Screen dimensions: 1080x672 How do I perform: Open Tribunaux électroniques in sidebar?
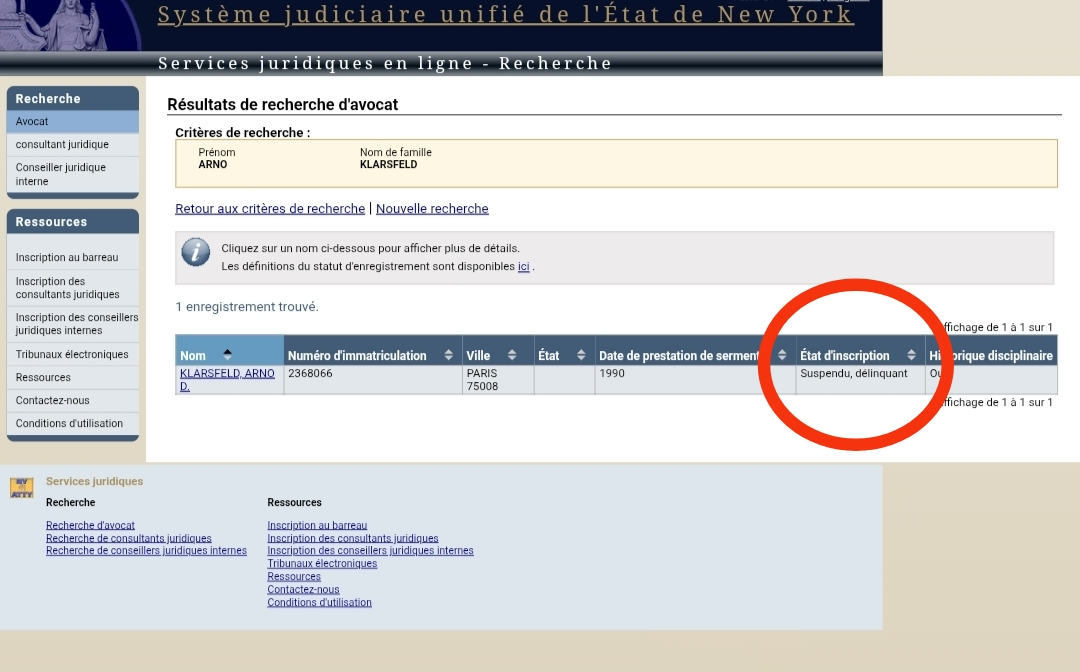(72, 355)
